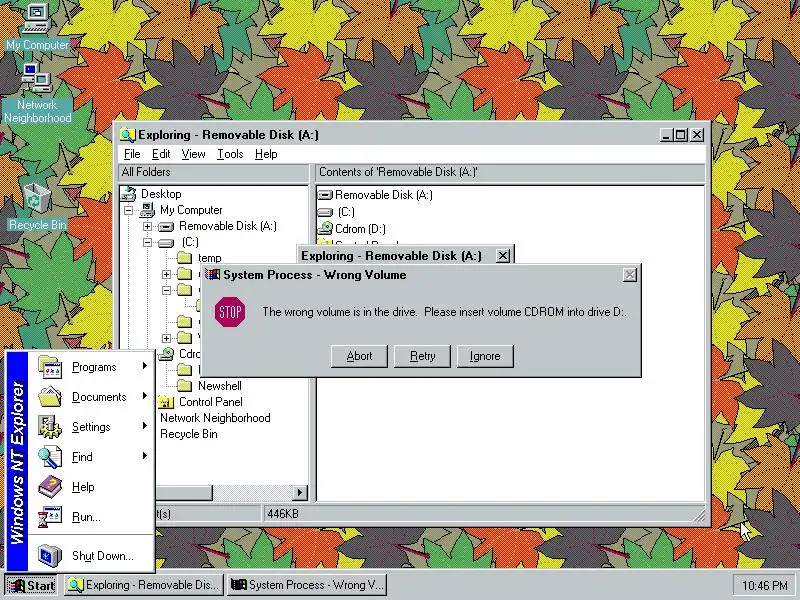The image size is (800, 600).
Task: Open the Tools menu in Explorer
Action: pos(230,154)
